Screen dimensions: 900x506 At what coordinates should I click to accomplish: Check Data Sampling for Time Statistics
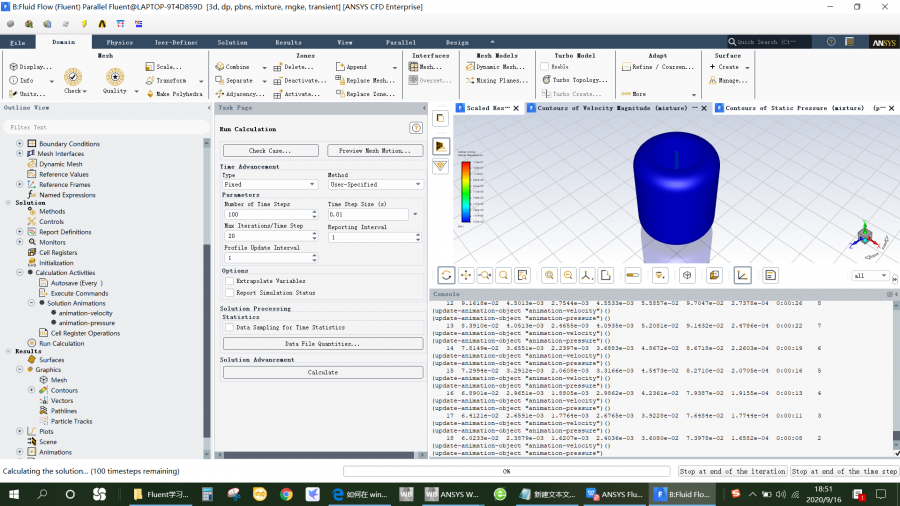(229, 327)
